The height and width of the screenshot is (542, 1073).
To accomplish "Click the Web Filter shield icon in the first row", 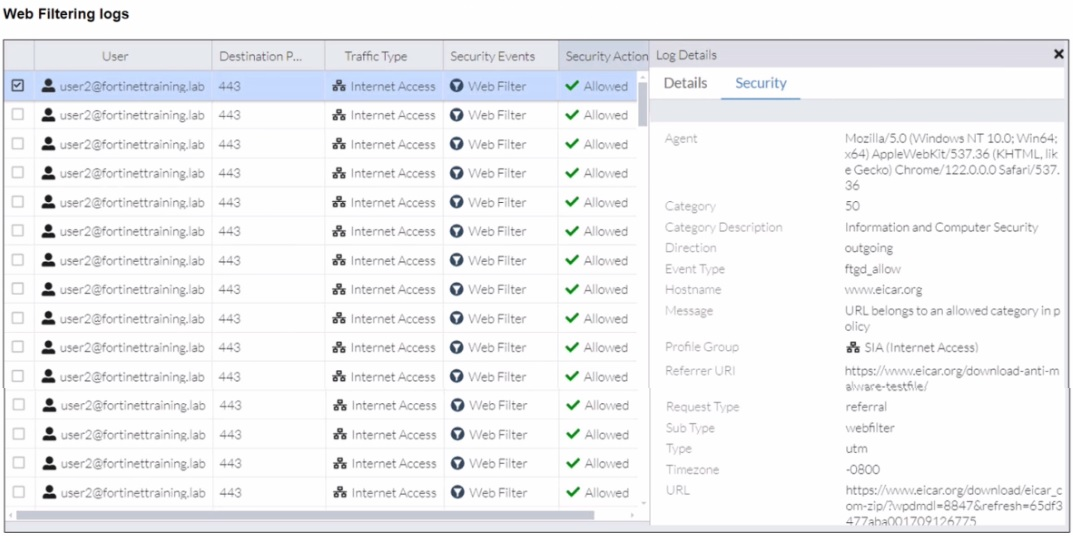I will pyautogui.click(x=457, y=86).
